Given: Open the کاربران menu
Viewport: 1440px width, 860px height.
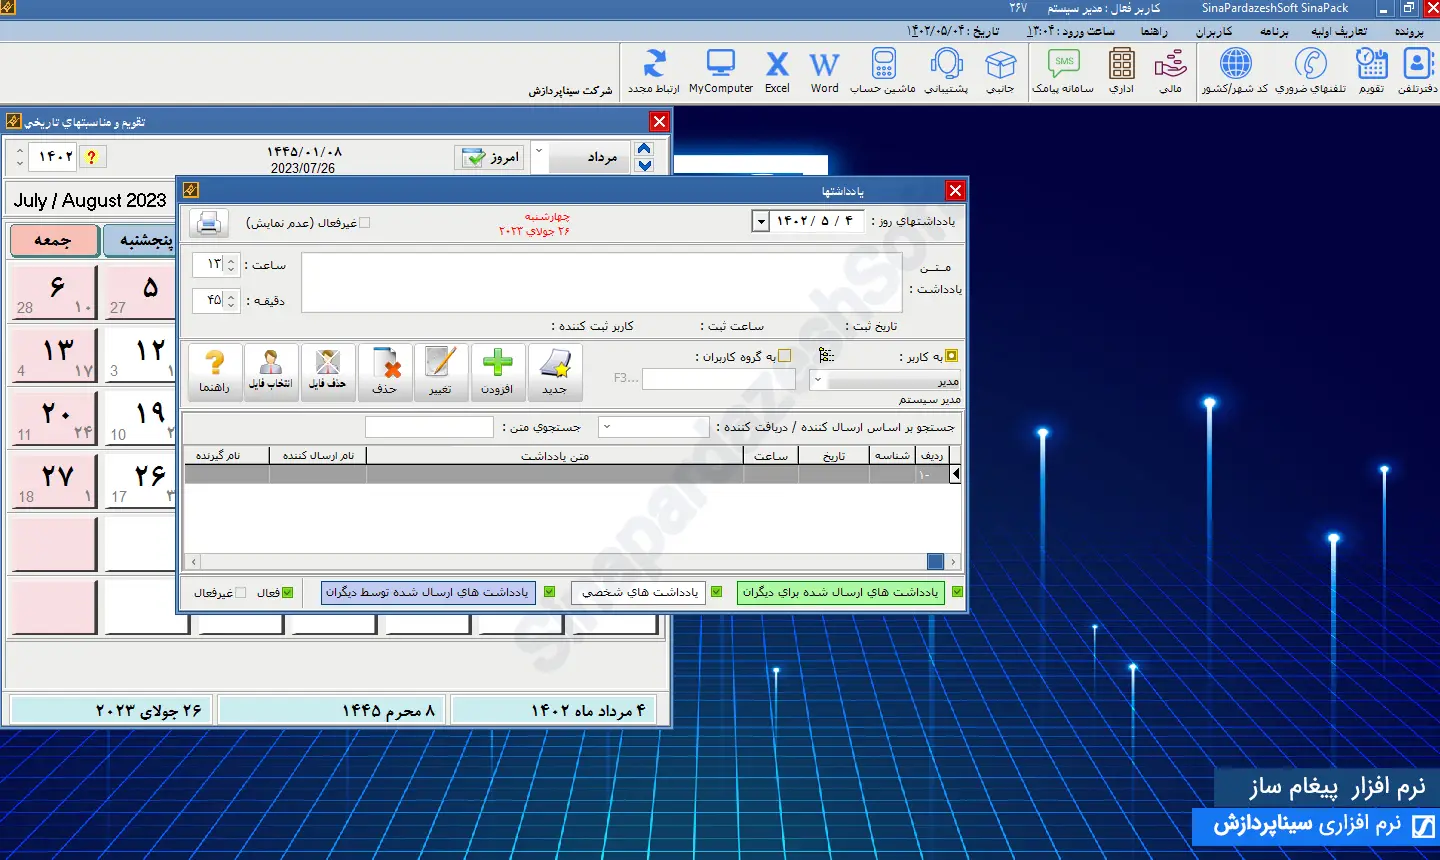Looking at the screenshot, I should pos(1214,31).
